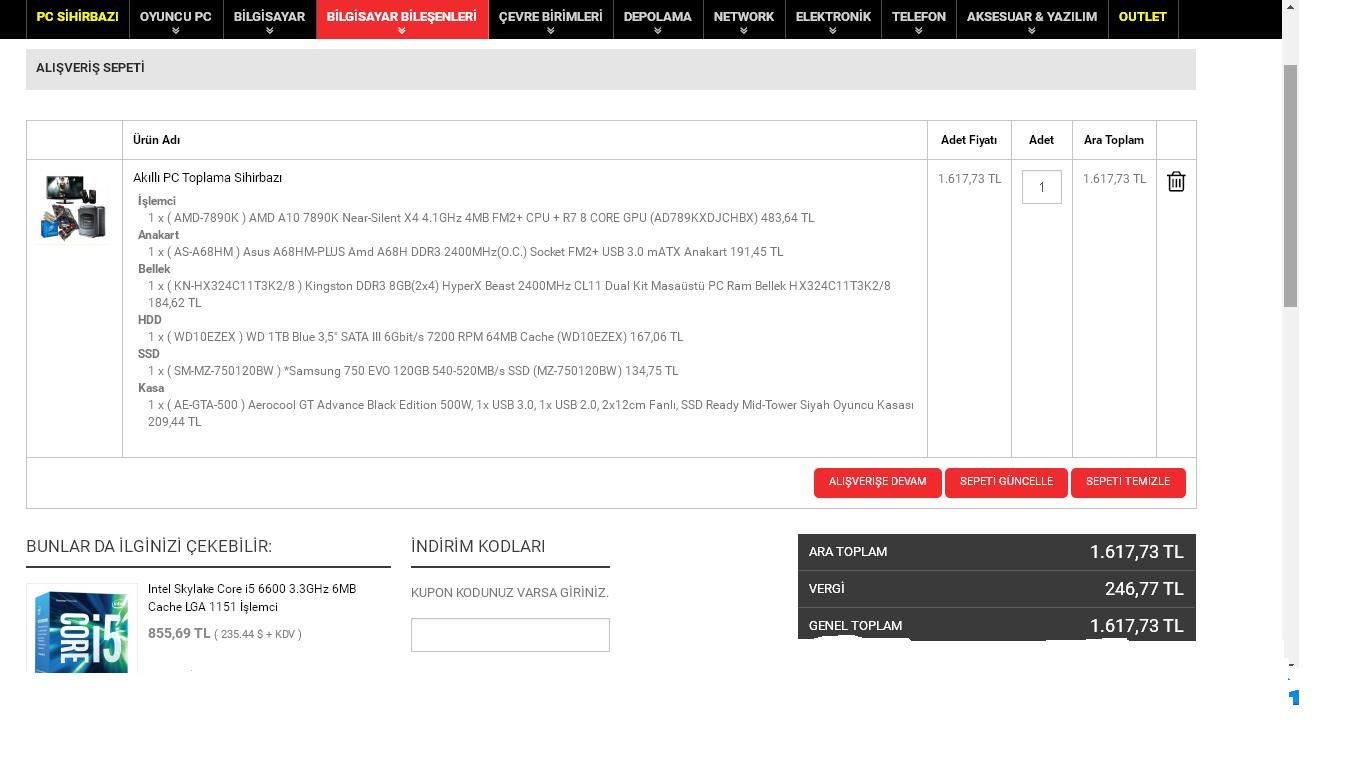Click the vertical page scrollbar thumb

point(1291,186)
